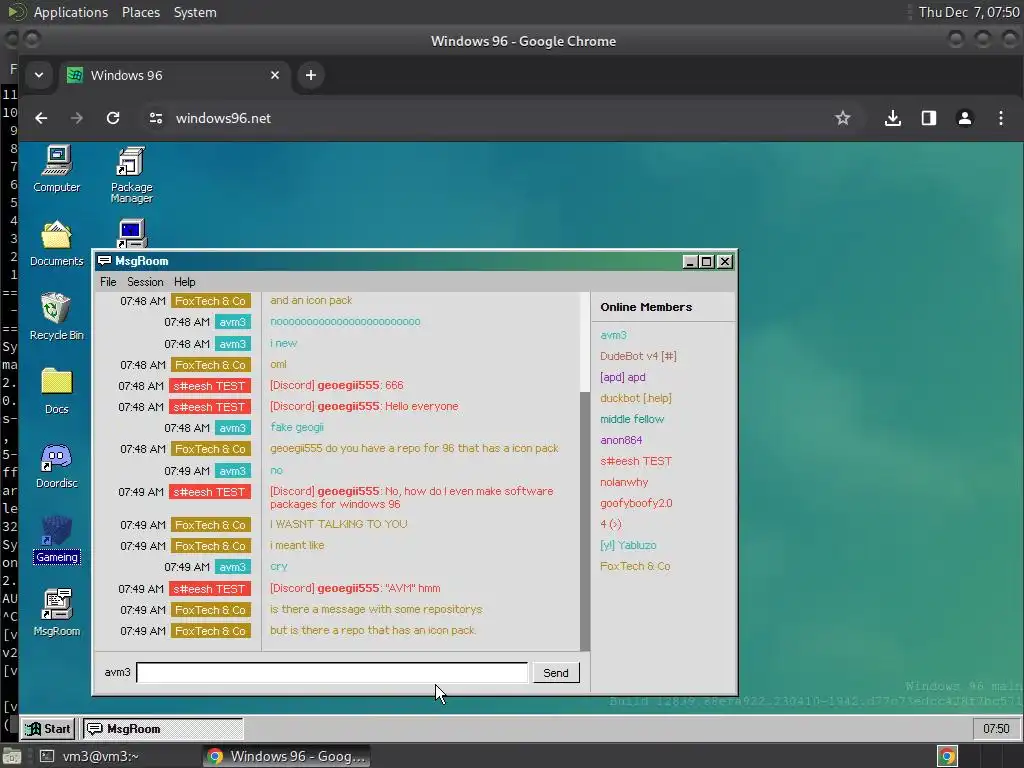1024x768 pixels.
Task: Select avm3 in Online Members
Action: point(613,335)
